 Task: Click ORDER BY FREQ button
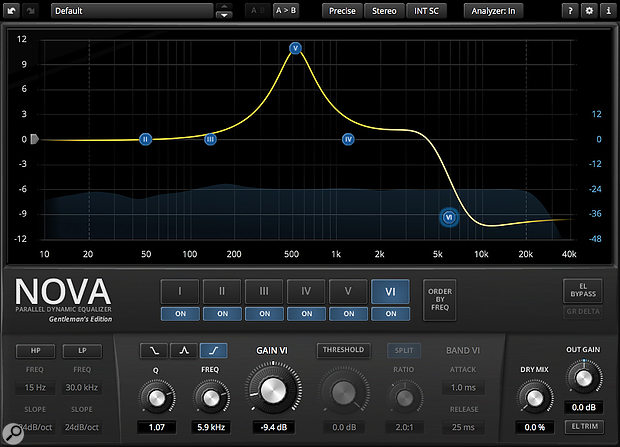coord(440,299)
